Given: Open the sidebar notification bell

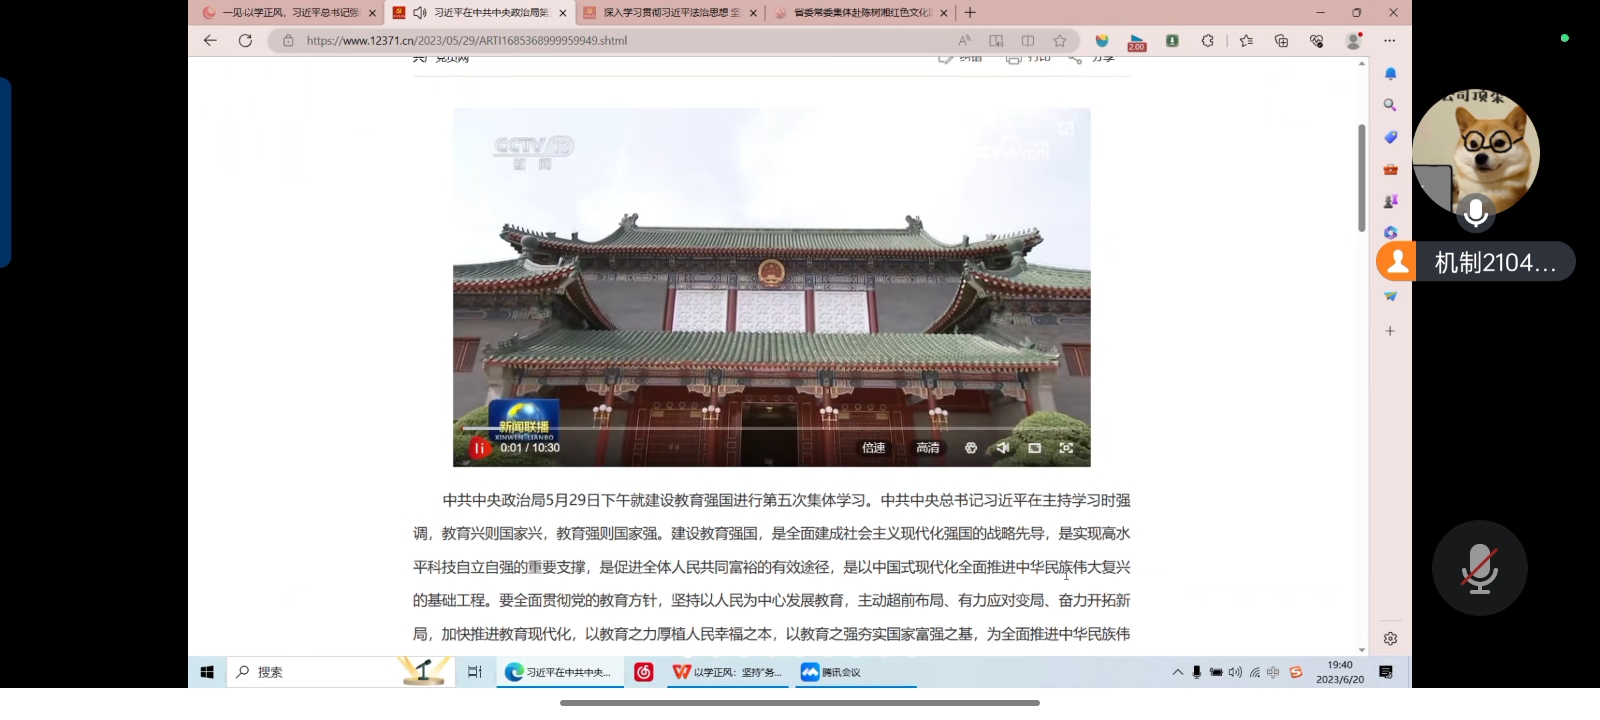Looking at the screenshot, I should (x=1390, y=74).
